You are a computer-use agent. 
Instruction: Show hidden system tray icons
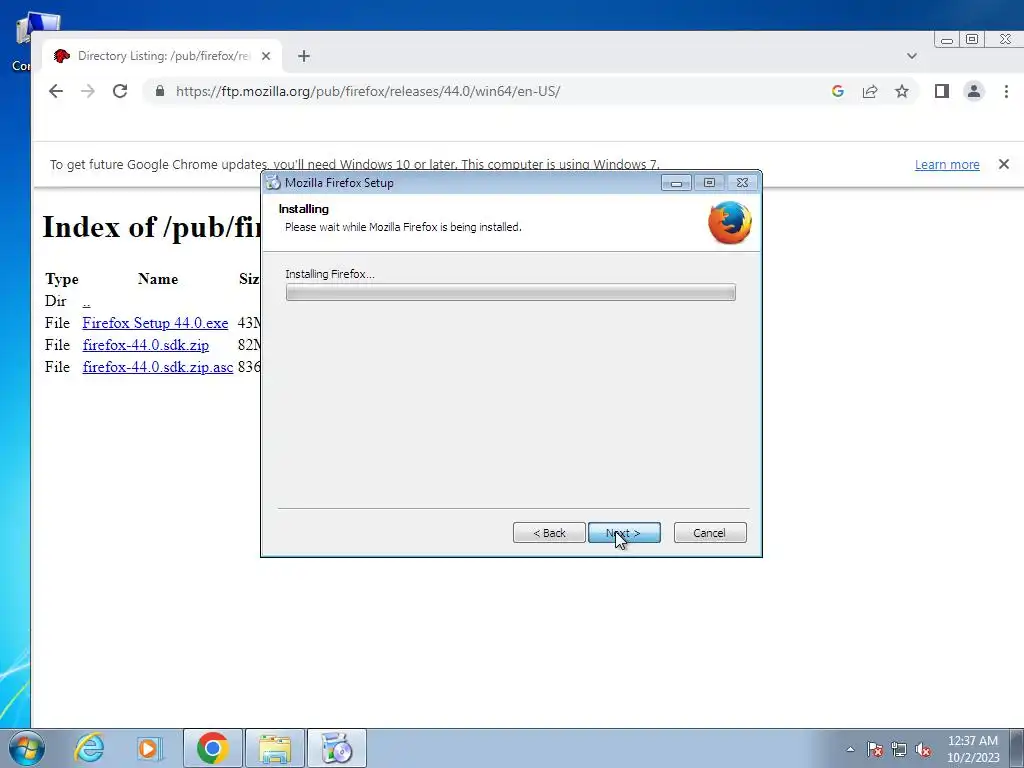click(850, 750)
